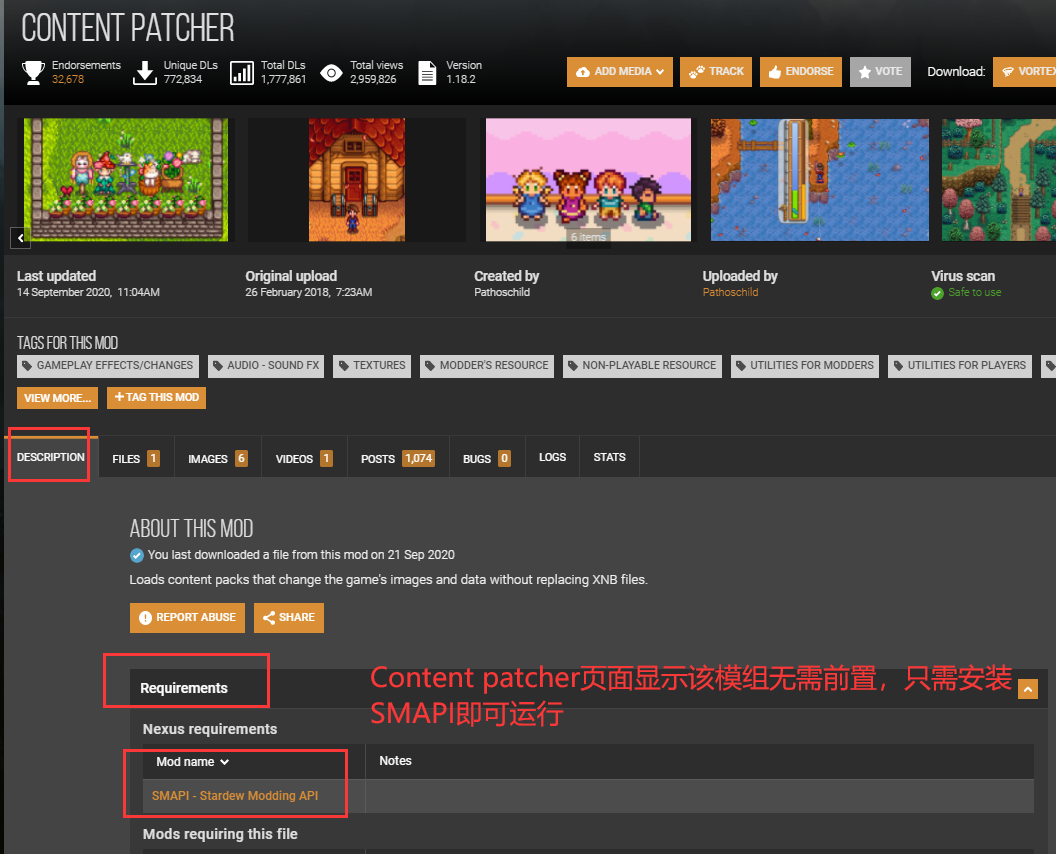Screen dimensions: 1056x854
Task: Switch to the Files tab
Action: pos(136,459)
